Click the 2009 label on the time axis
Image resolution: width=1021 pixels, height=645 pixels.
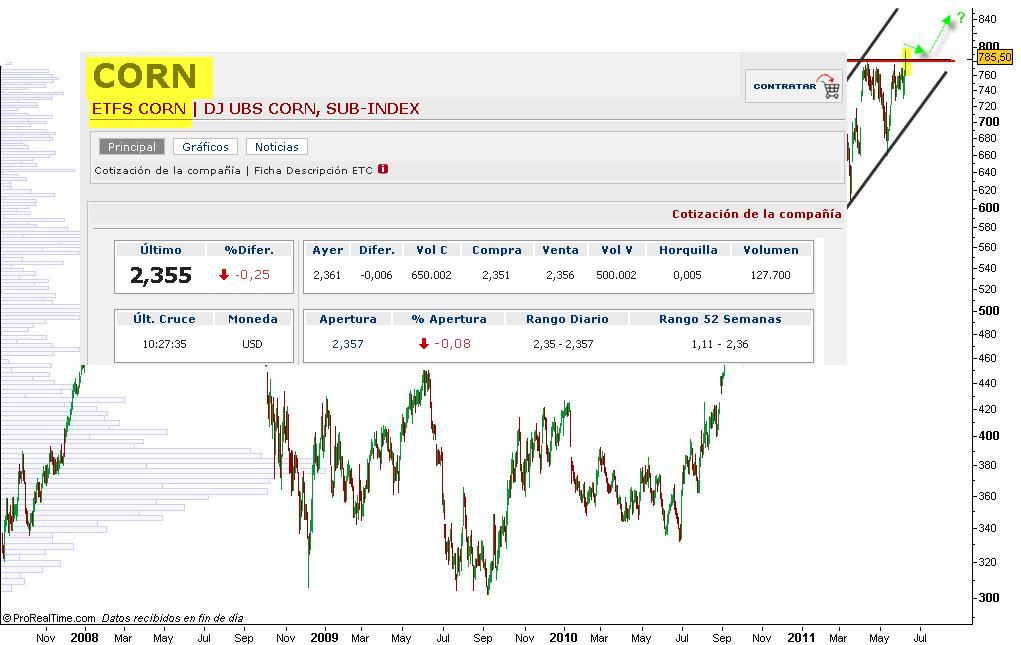(x=324, y=637)
